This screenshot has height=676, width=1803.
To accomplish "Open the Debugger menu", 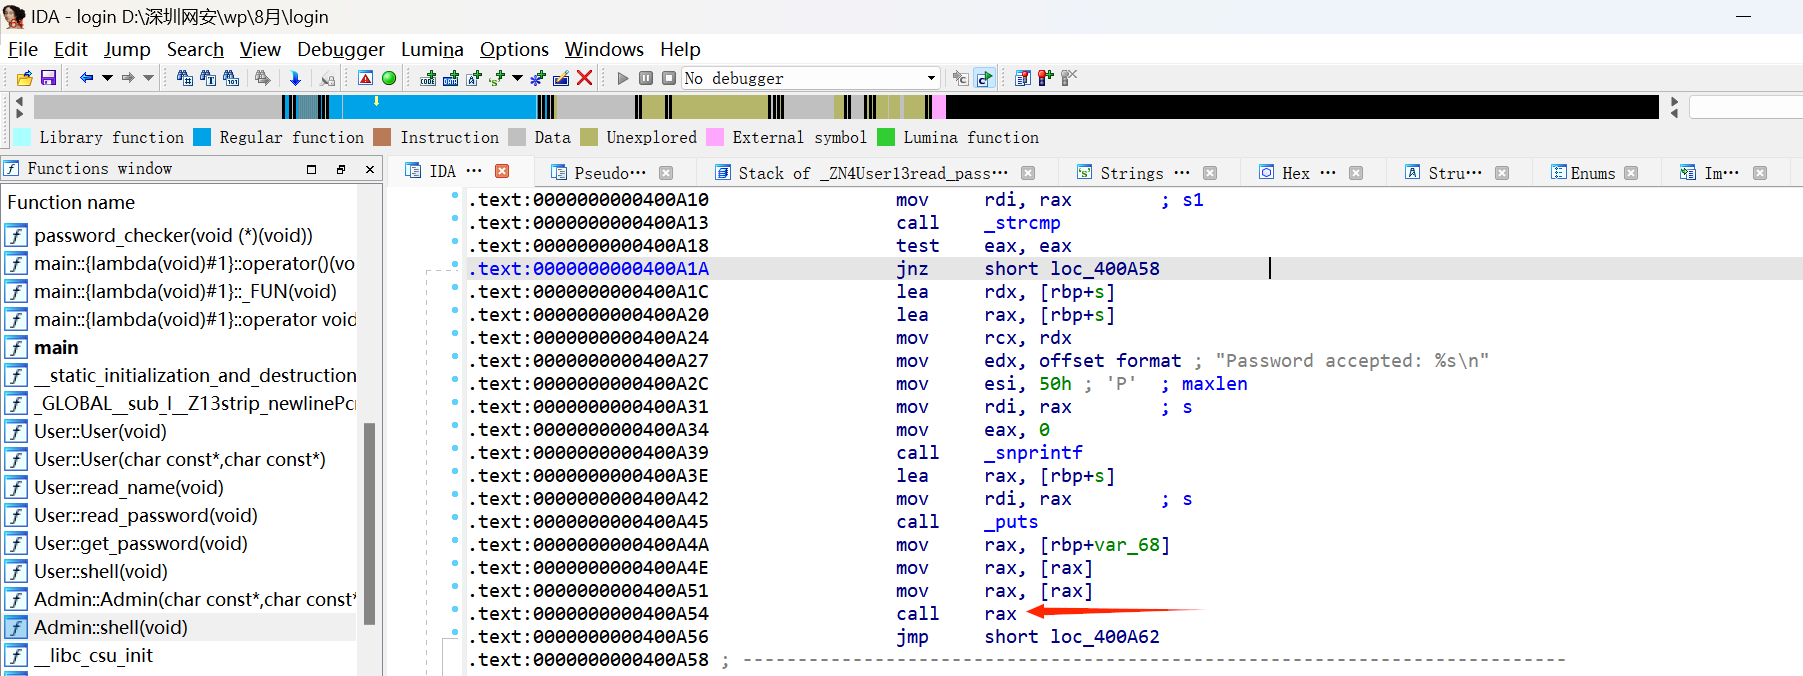I will click(x=340, y=49).
